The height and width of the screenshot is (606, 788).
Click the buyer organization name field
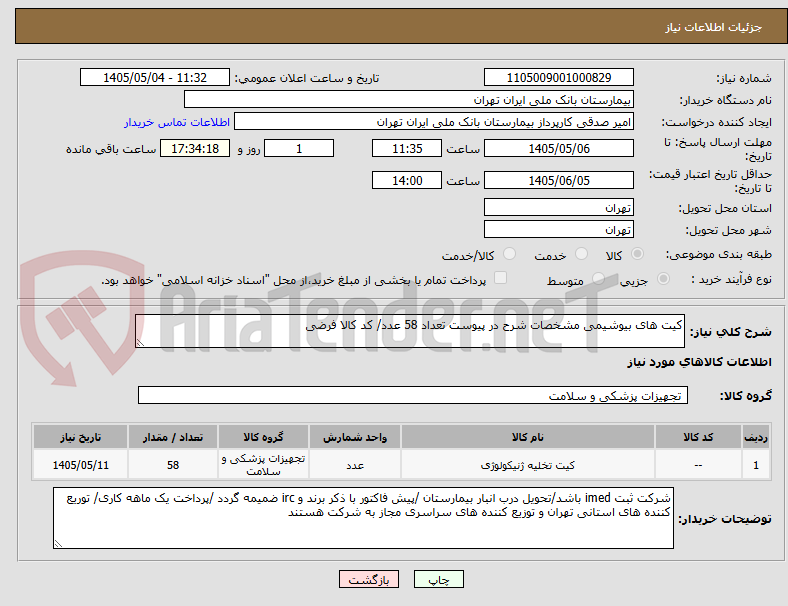409,99
